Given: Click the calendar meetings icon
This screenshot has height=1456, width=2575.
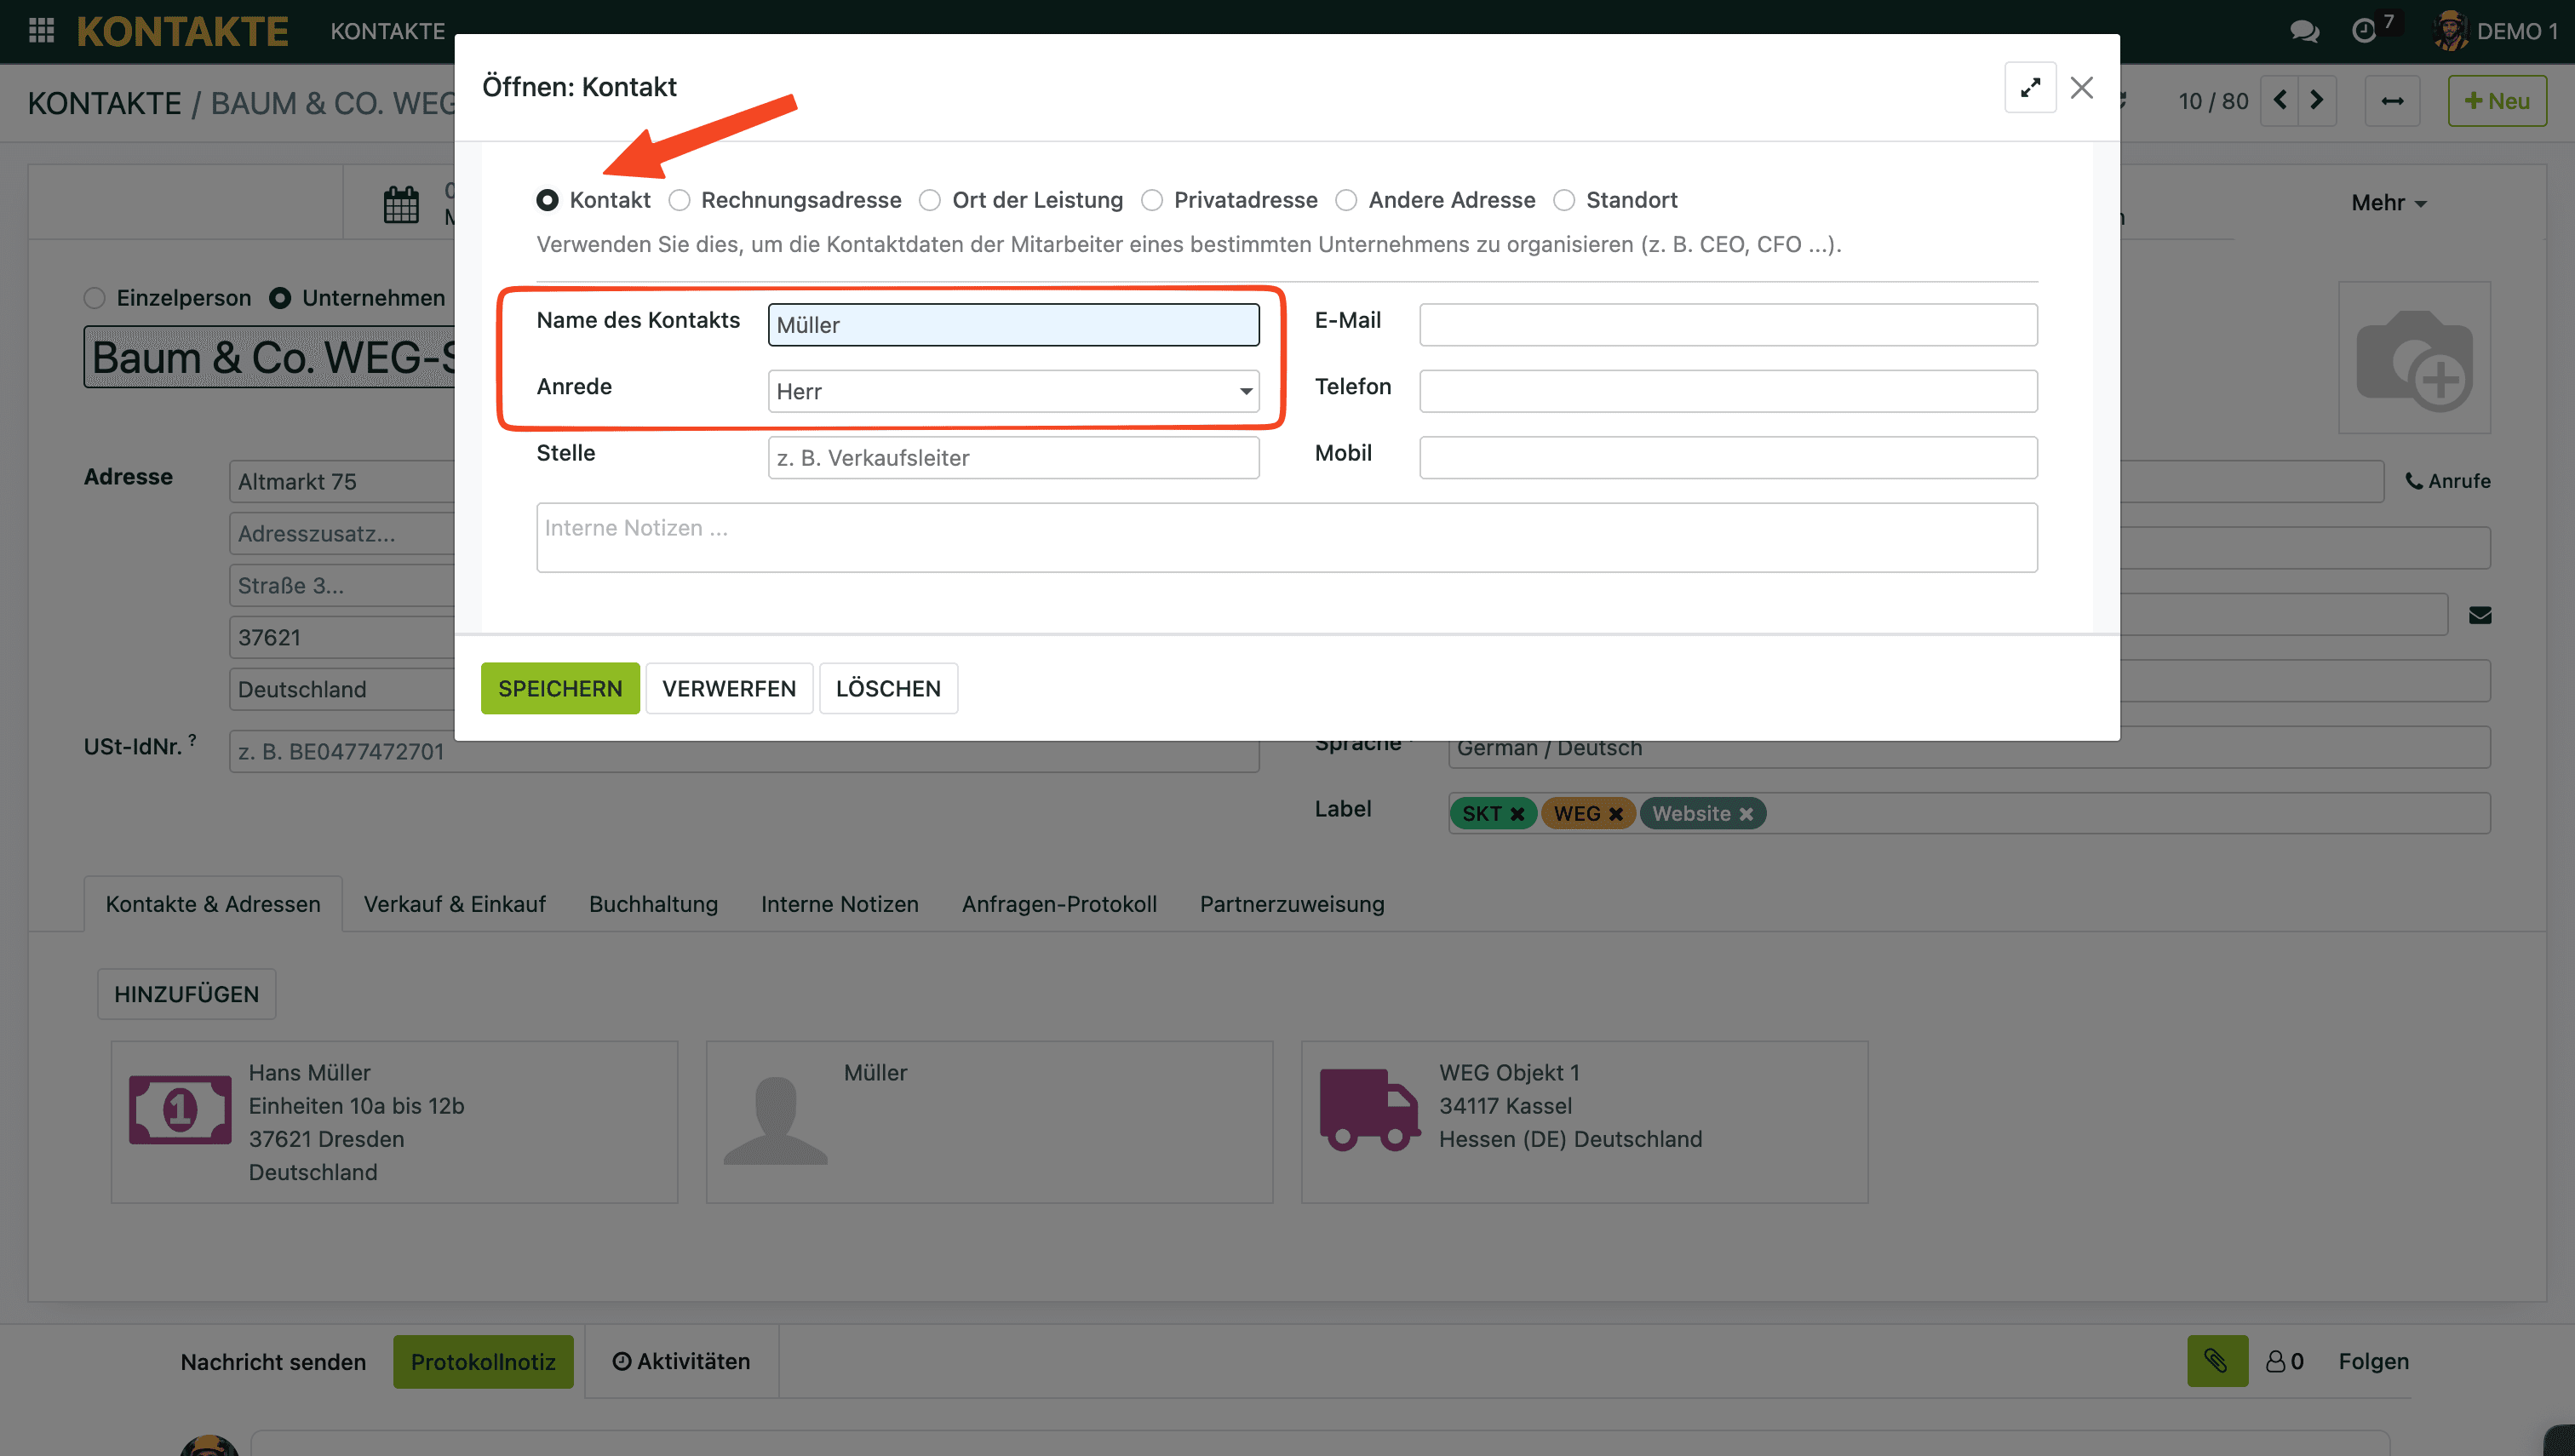Looking at the screenshot, I should (x=401, y=204).
